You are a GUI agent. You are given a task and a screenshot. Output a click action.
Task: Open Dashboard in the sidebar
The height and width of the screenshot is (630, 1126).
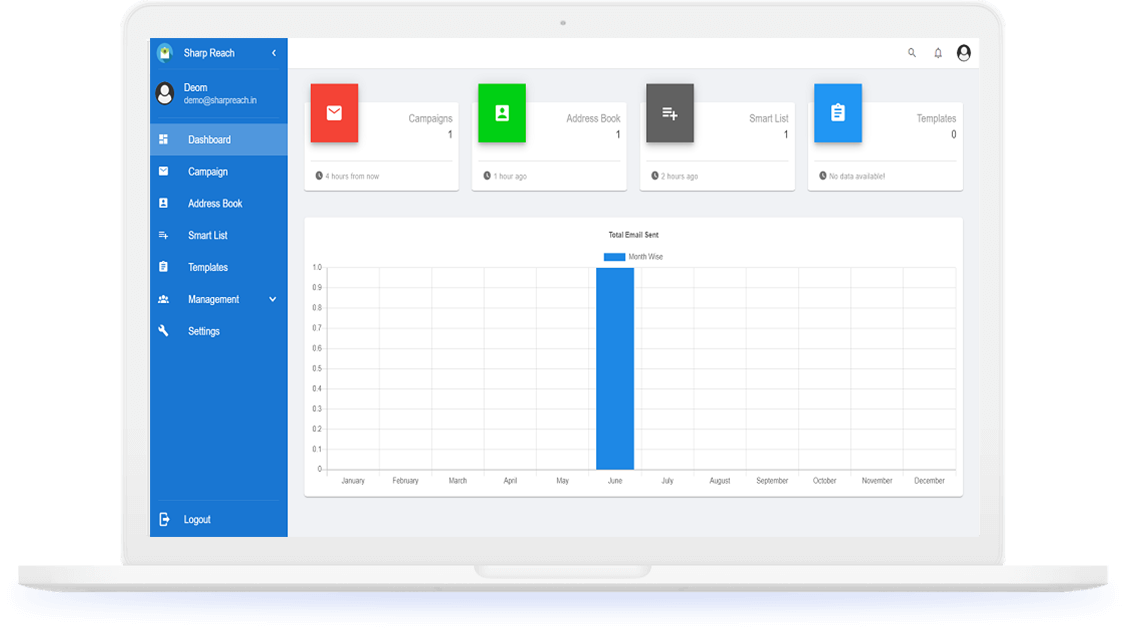point(209,140)
